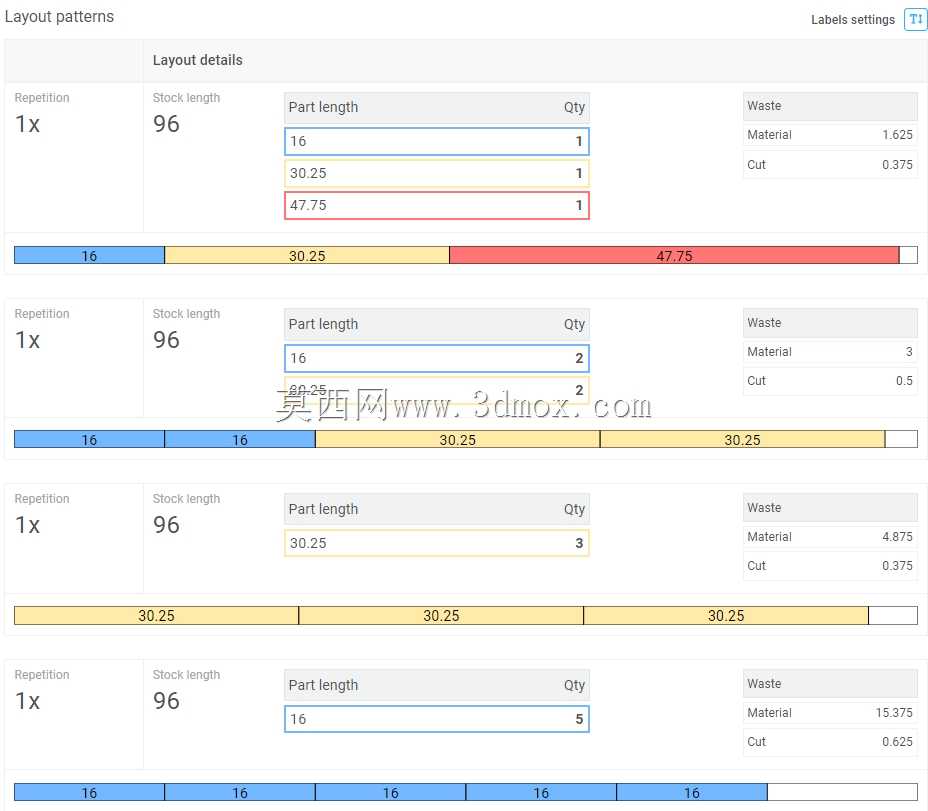Screen dimensions: 928x811
Task: Click Cut waste row beside Material 3
Action: coord(830,381)
